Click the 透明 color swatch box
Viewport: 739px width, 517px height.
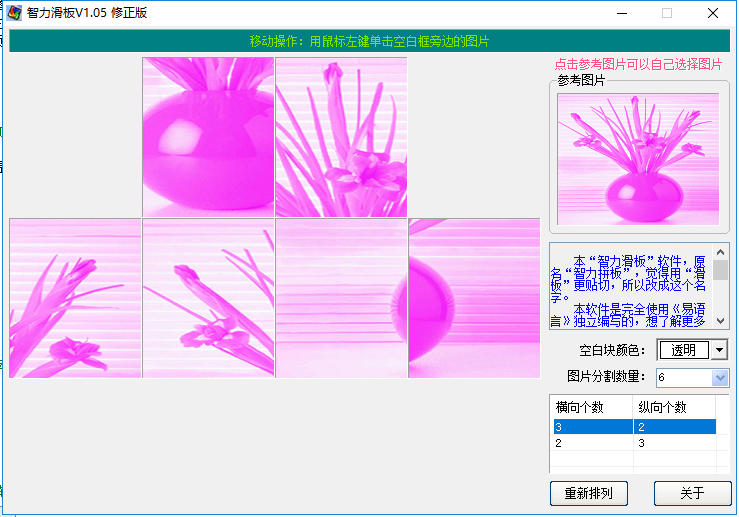click(683, 350)
